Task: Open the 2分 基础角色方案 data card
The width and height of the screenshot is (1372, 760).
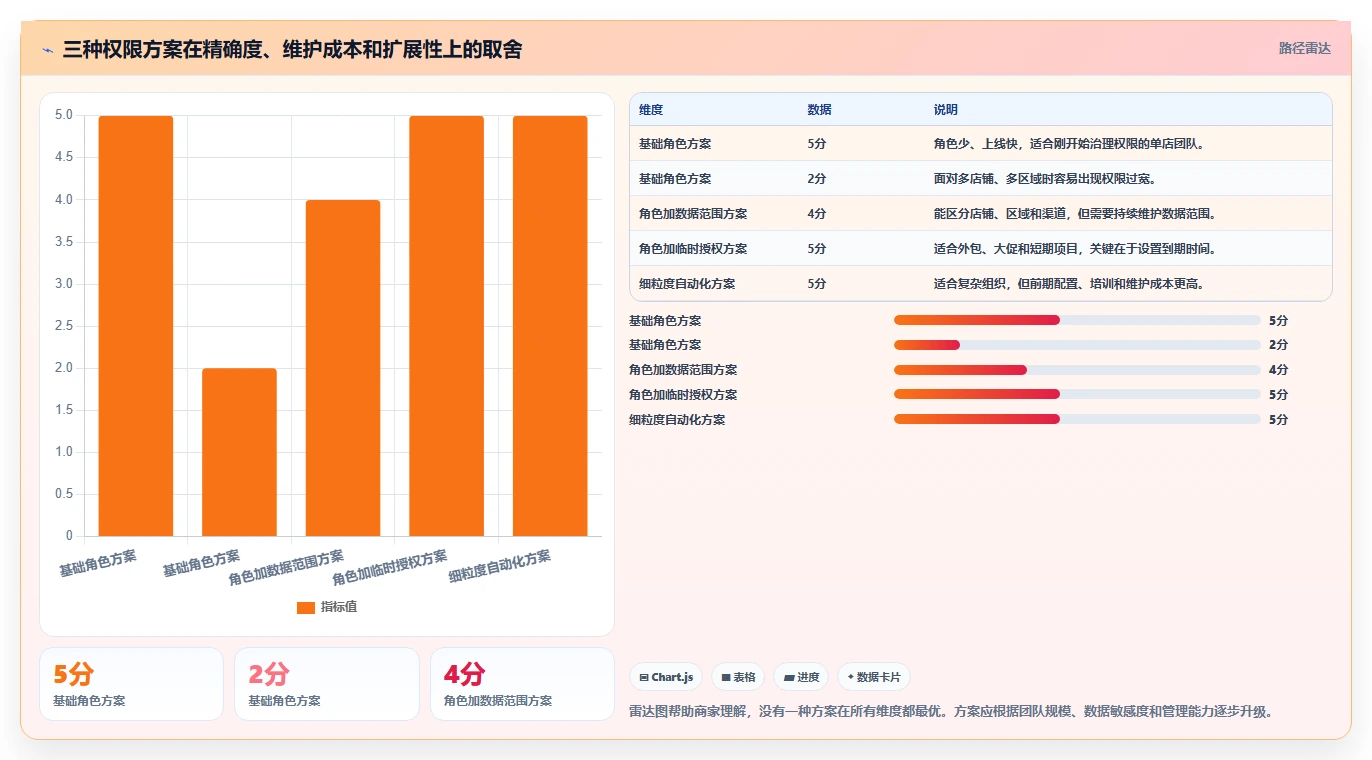Action: [327, 684]
